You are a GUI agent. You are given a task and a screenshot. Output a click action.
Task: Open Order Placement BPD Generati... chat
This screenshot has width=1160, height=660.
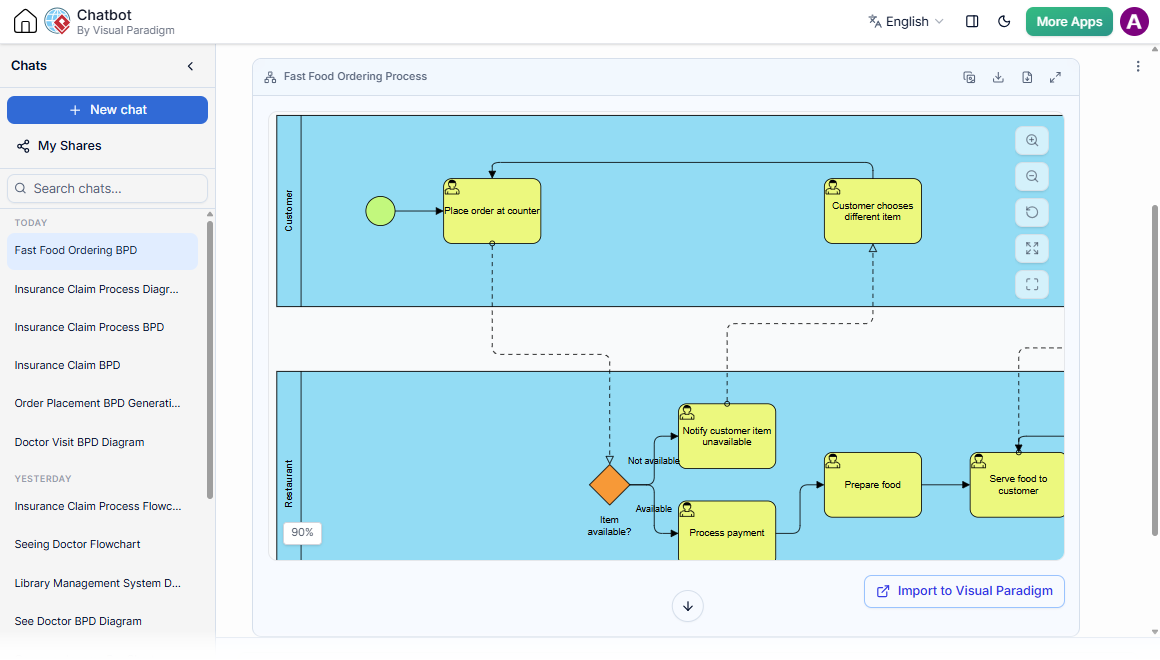[x=102, y=403]
